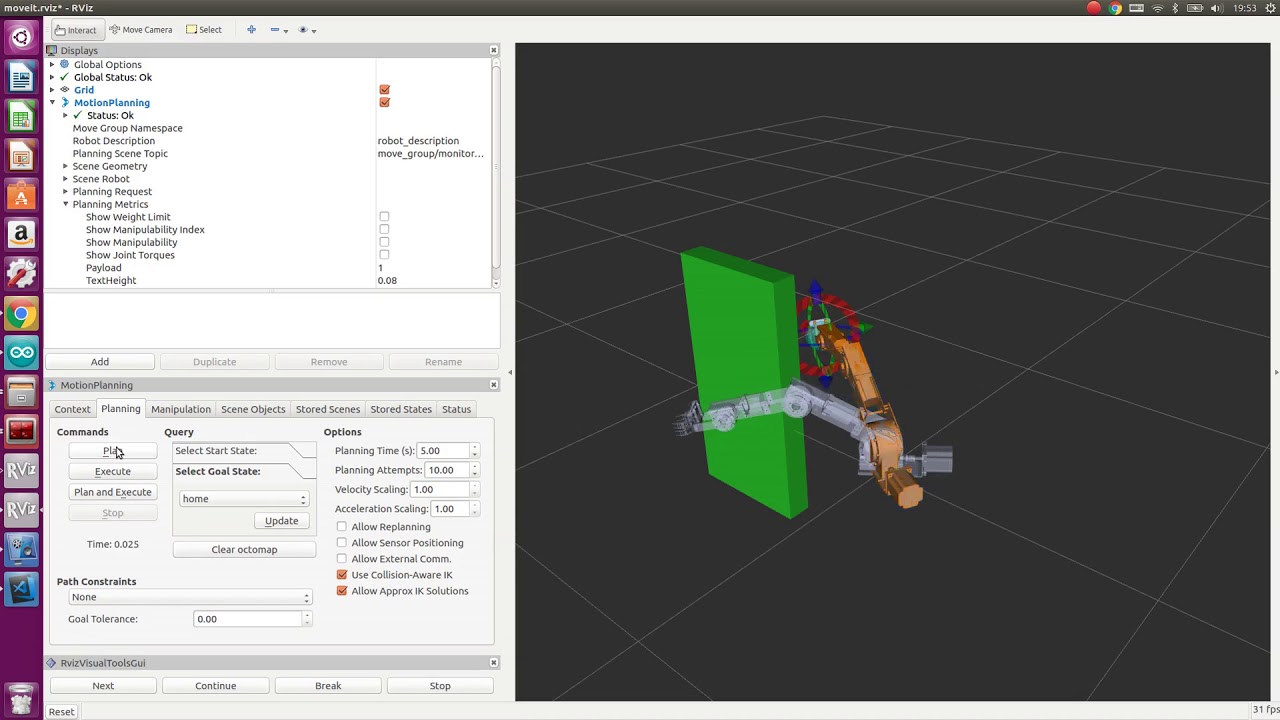Open LibreOffice Calc from the dock
Viewport: 1280px width, 720px height.
click(x=21, y=117)
